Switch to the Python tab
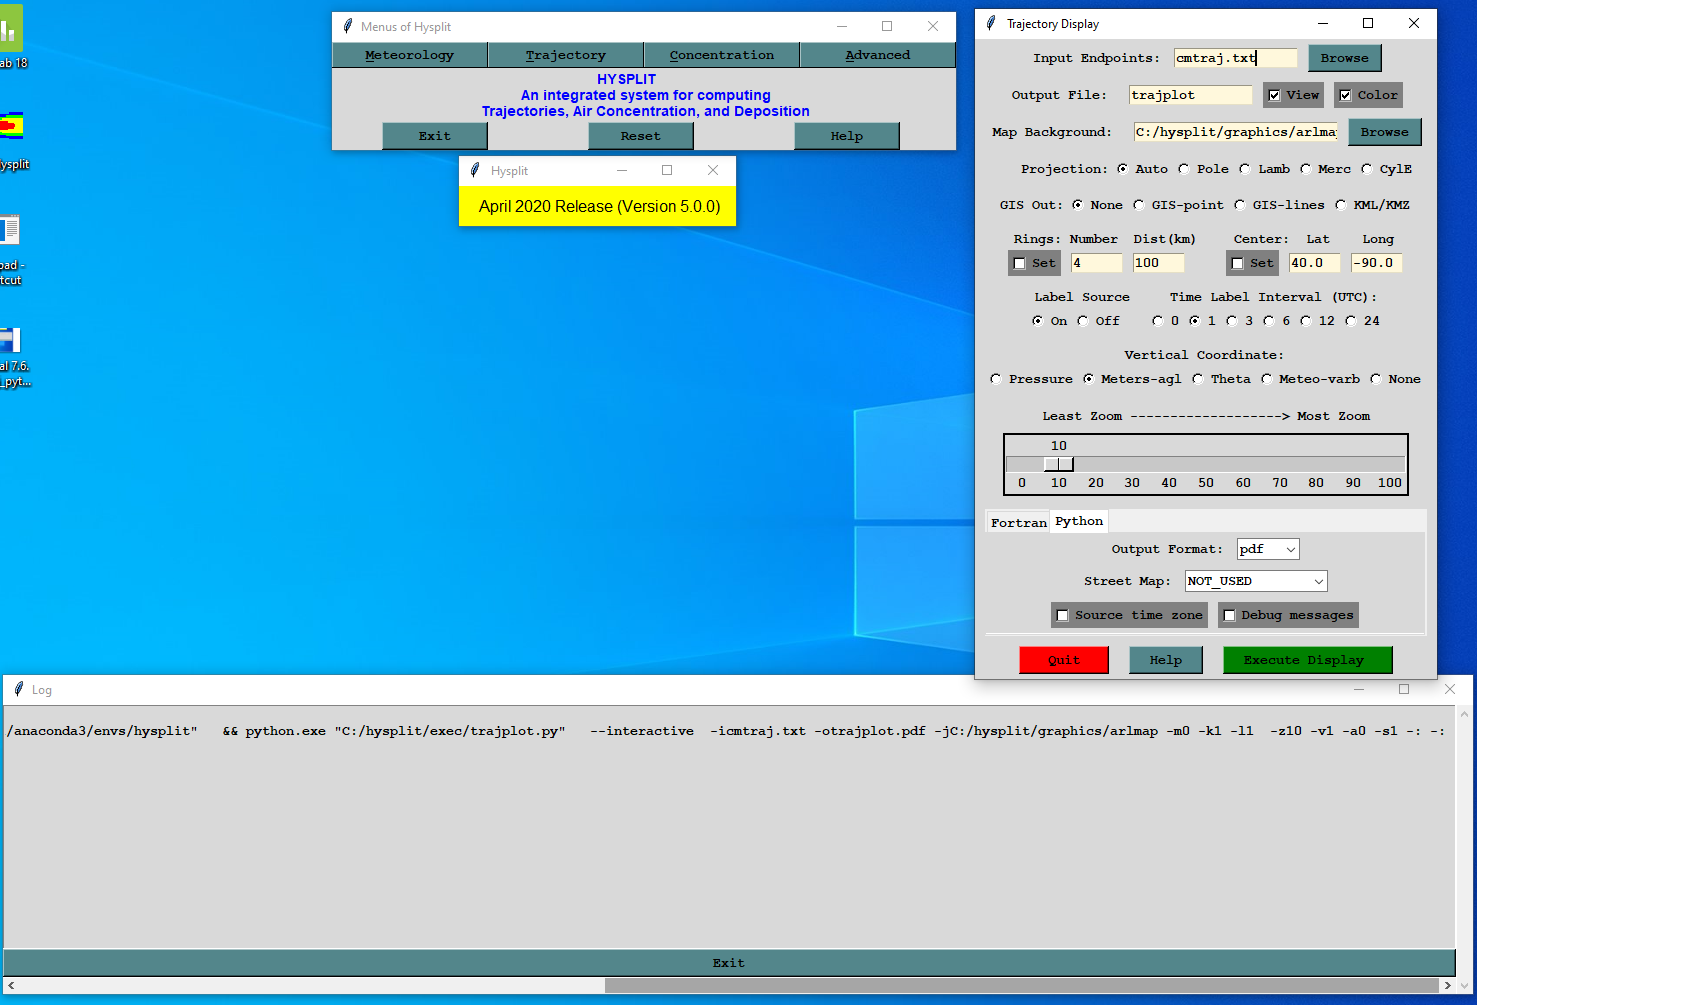 click(x=1079, y=521)
